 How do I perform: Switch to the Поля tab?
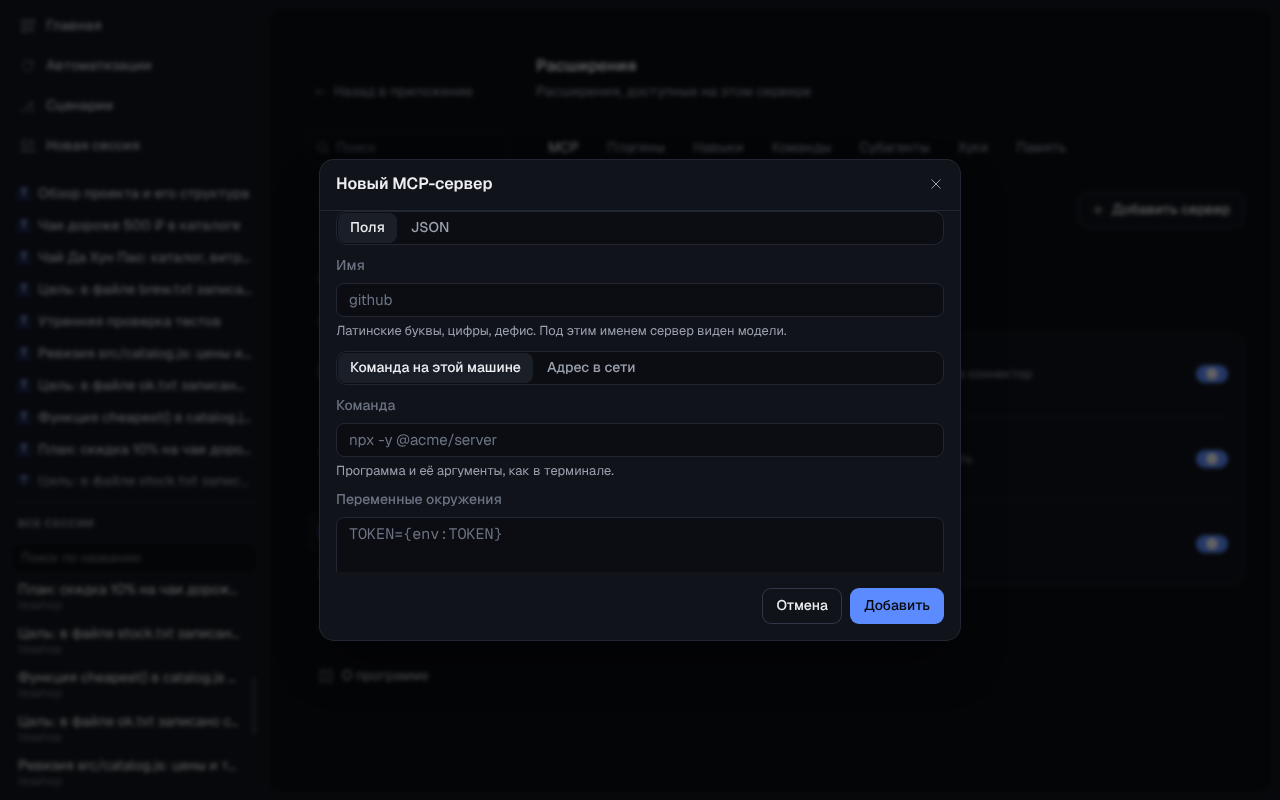(367, 227)
